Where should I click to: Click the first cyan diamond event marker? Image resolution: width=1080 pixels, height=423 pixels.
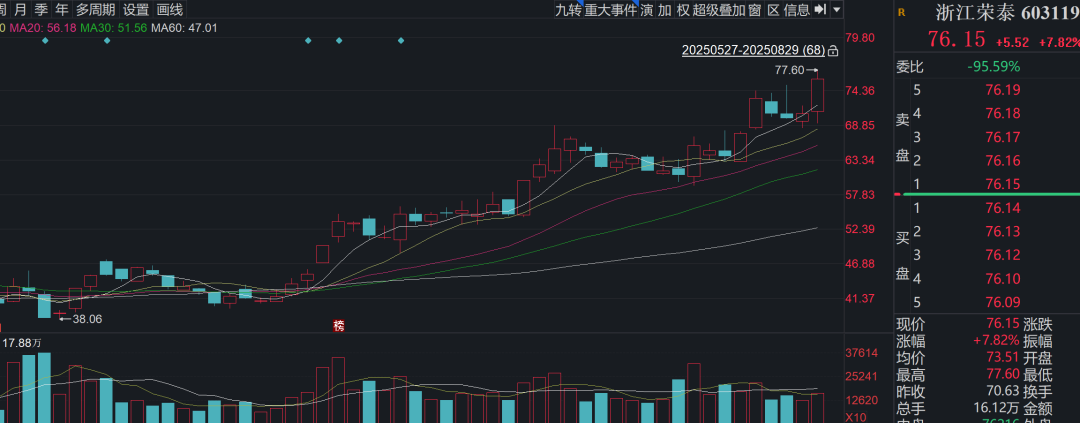point(45,40)
